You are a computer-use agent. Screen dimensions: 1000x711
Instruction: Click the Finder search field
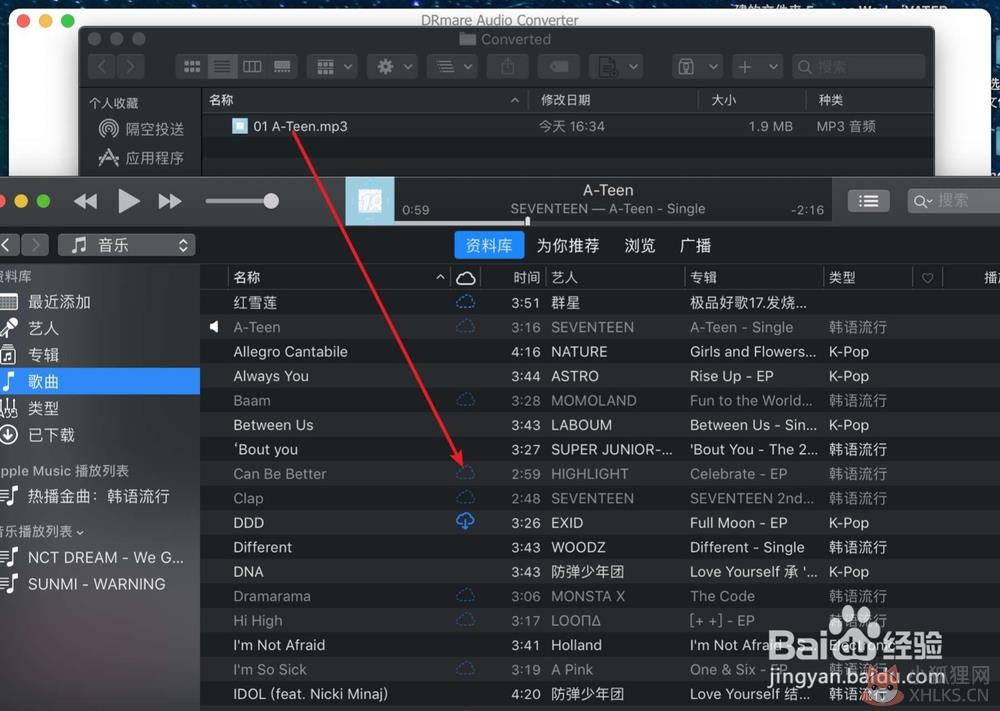point(858,66)
